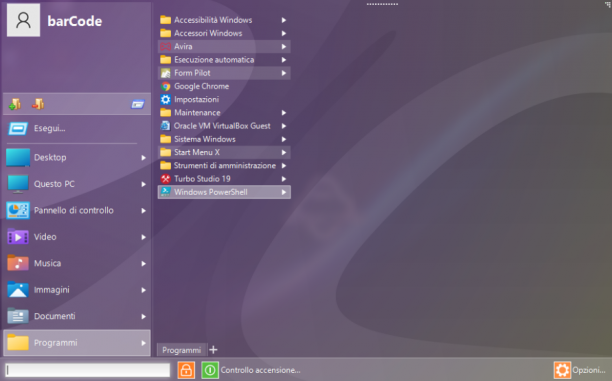Viewport: 612px width, 381px height.
Task: Open Strumenti di amministrazione menu entry
Action: click(224, 166)
